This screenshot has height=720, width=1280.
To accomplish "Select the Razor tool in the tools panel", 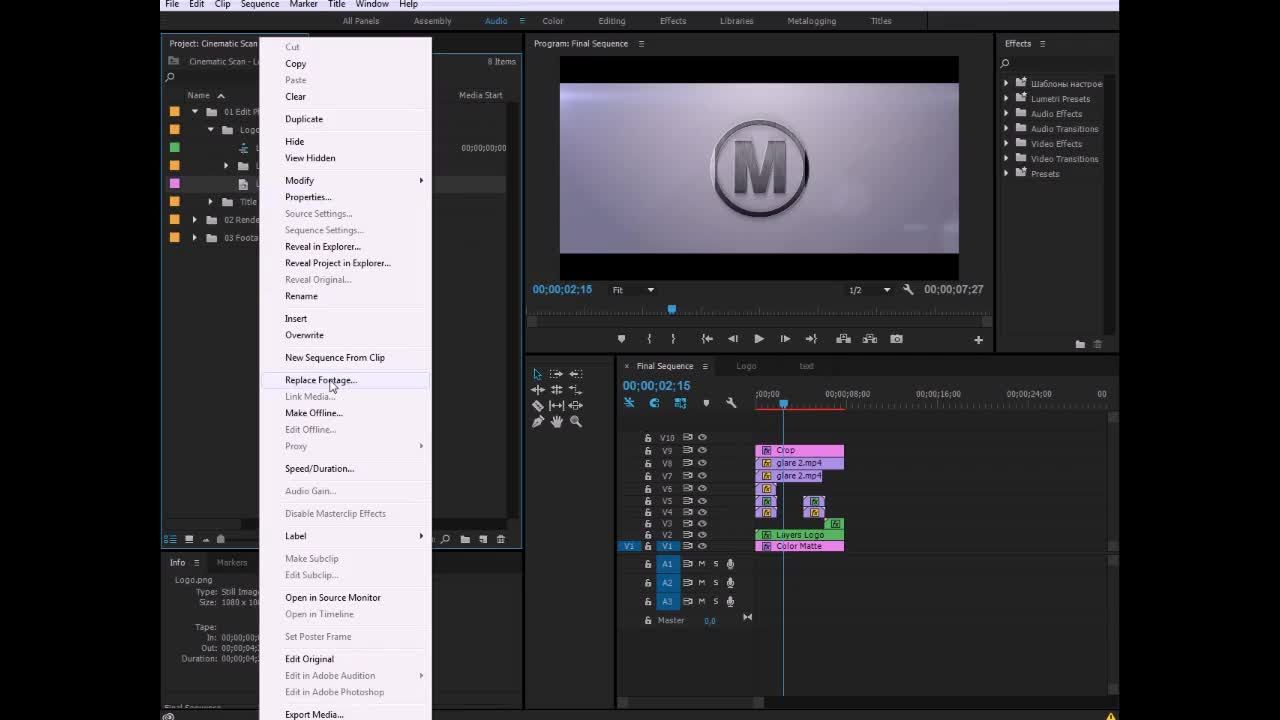I will (538, 406).
